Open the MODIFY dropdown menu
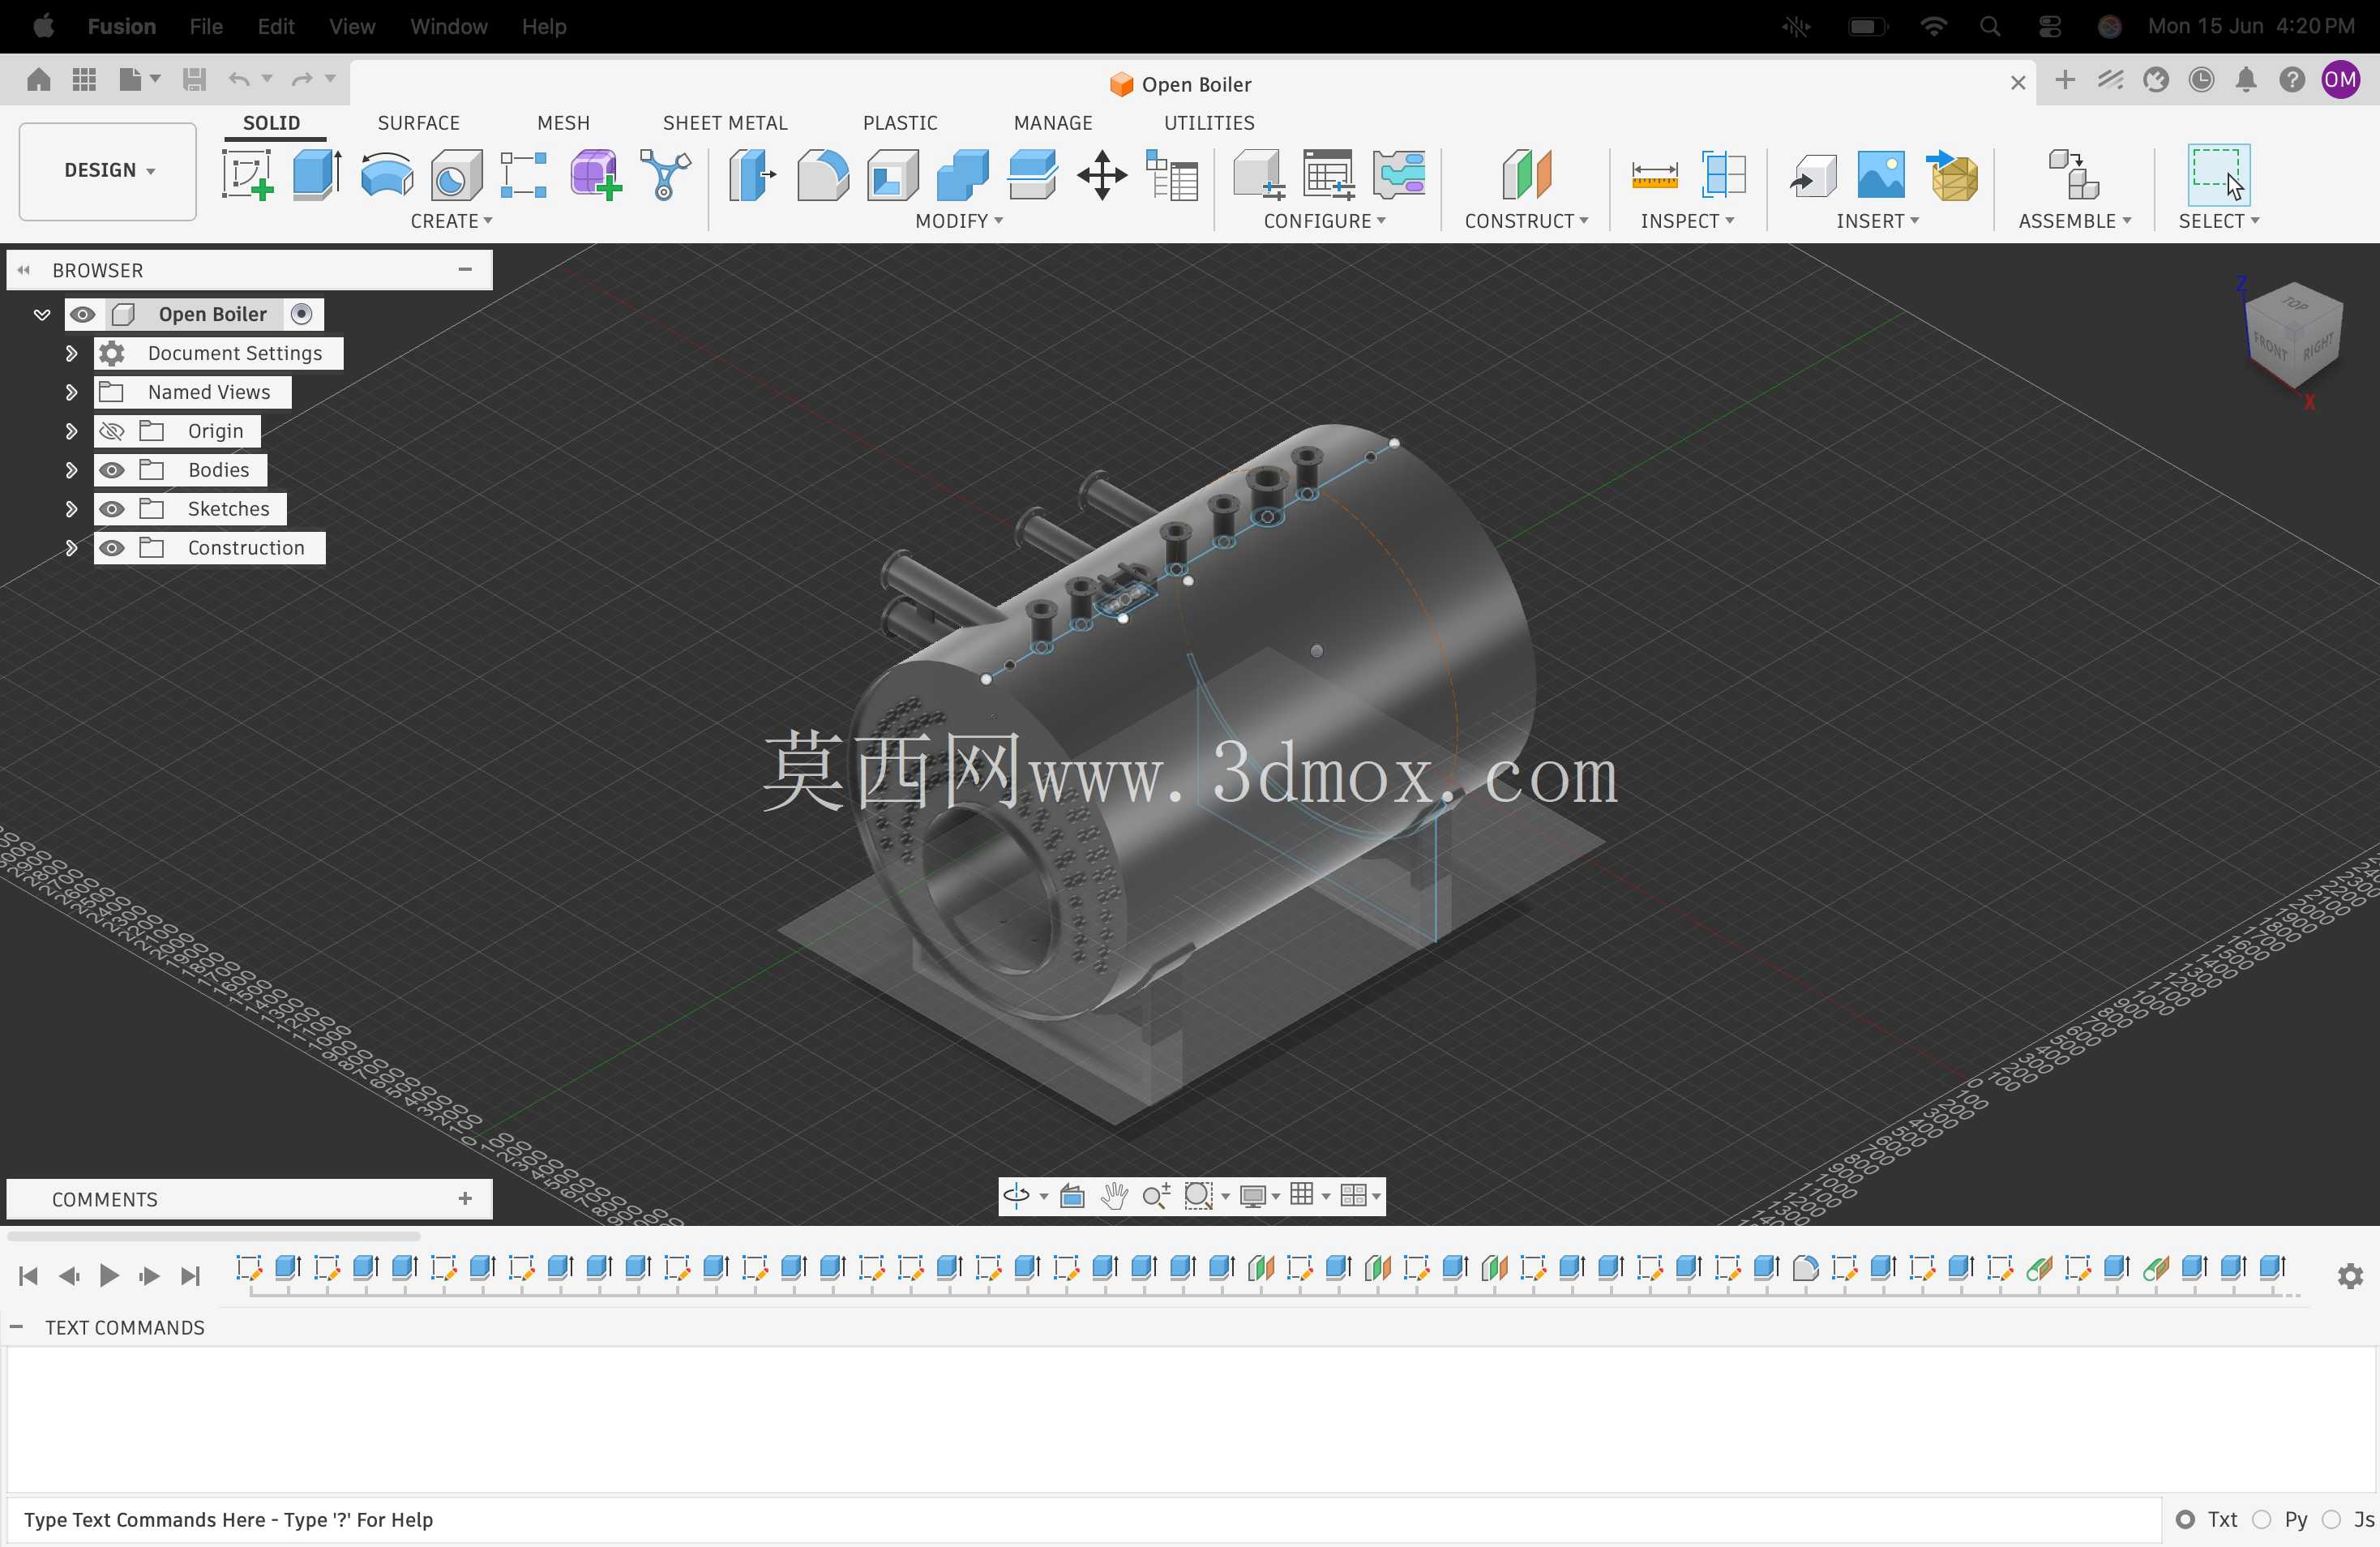The image size is (2380, 1547). tap(958, 221)
